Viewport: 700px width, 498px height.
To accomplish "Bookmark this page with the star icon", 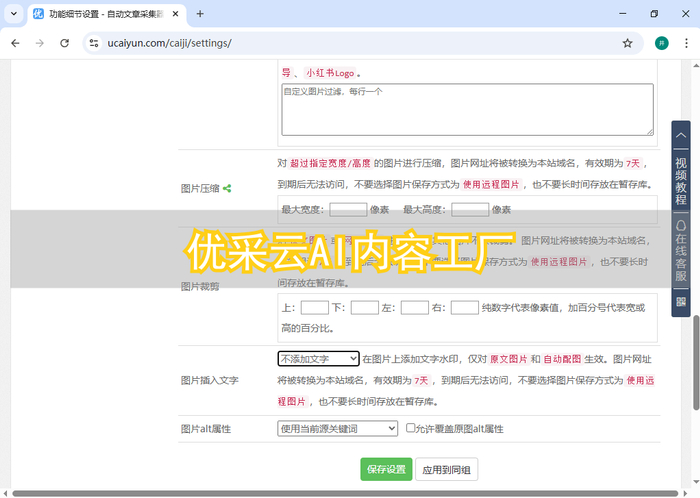I will [x=627, y=43].
